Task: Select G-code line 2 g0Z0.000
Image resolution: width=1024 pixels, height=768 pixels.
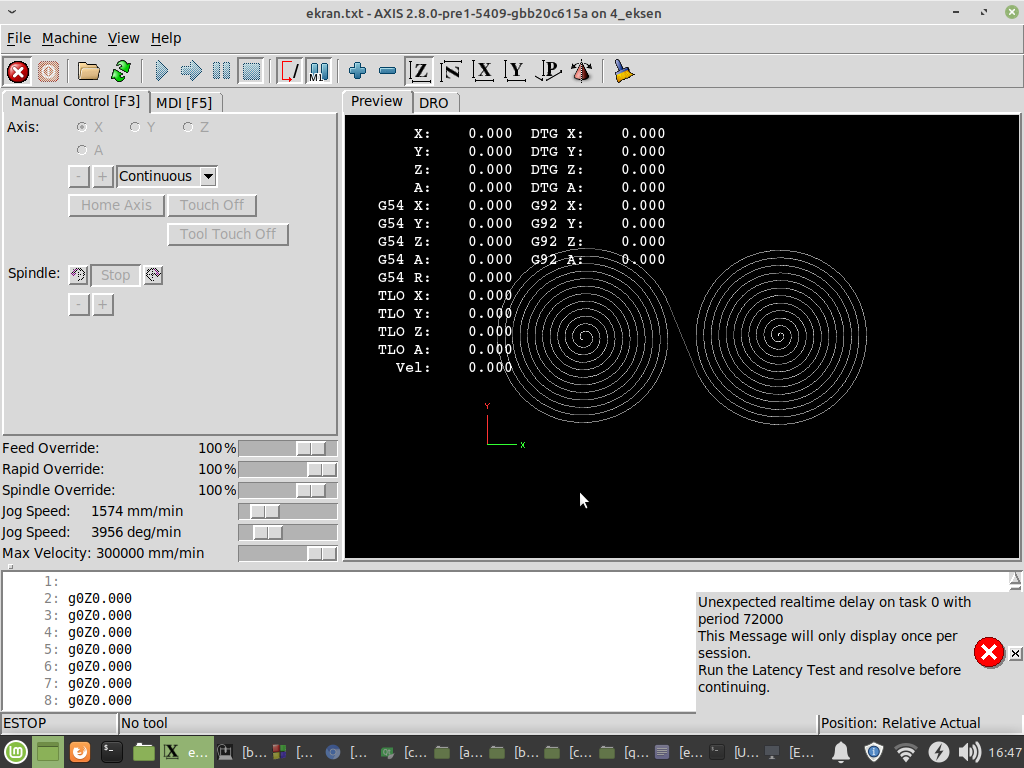Action: click(99, 598)
